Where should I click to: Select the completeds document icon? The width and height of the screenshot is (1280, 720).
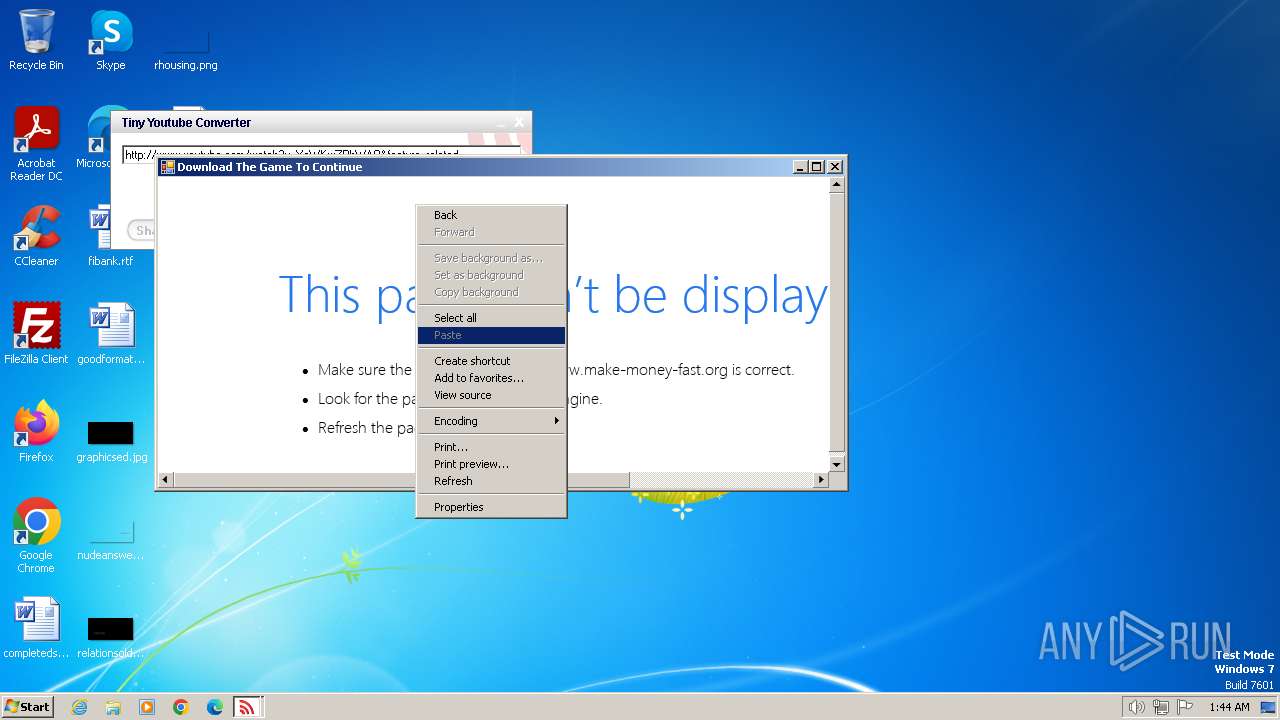36,628
